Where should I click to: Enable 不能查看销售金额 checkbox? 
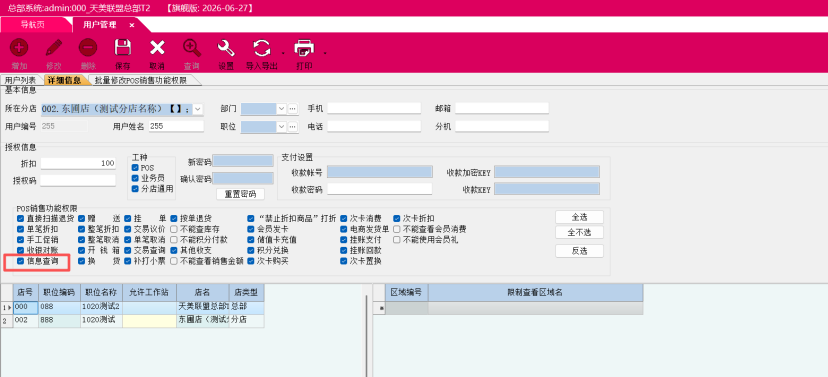174,261
